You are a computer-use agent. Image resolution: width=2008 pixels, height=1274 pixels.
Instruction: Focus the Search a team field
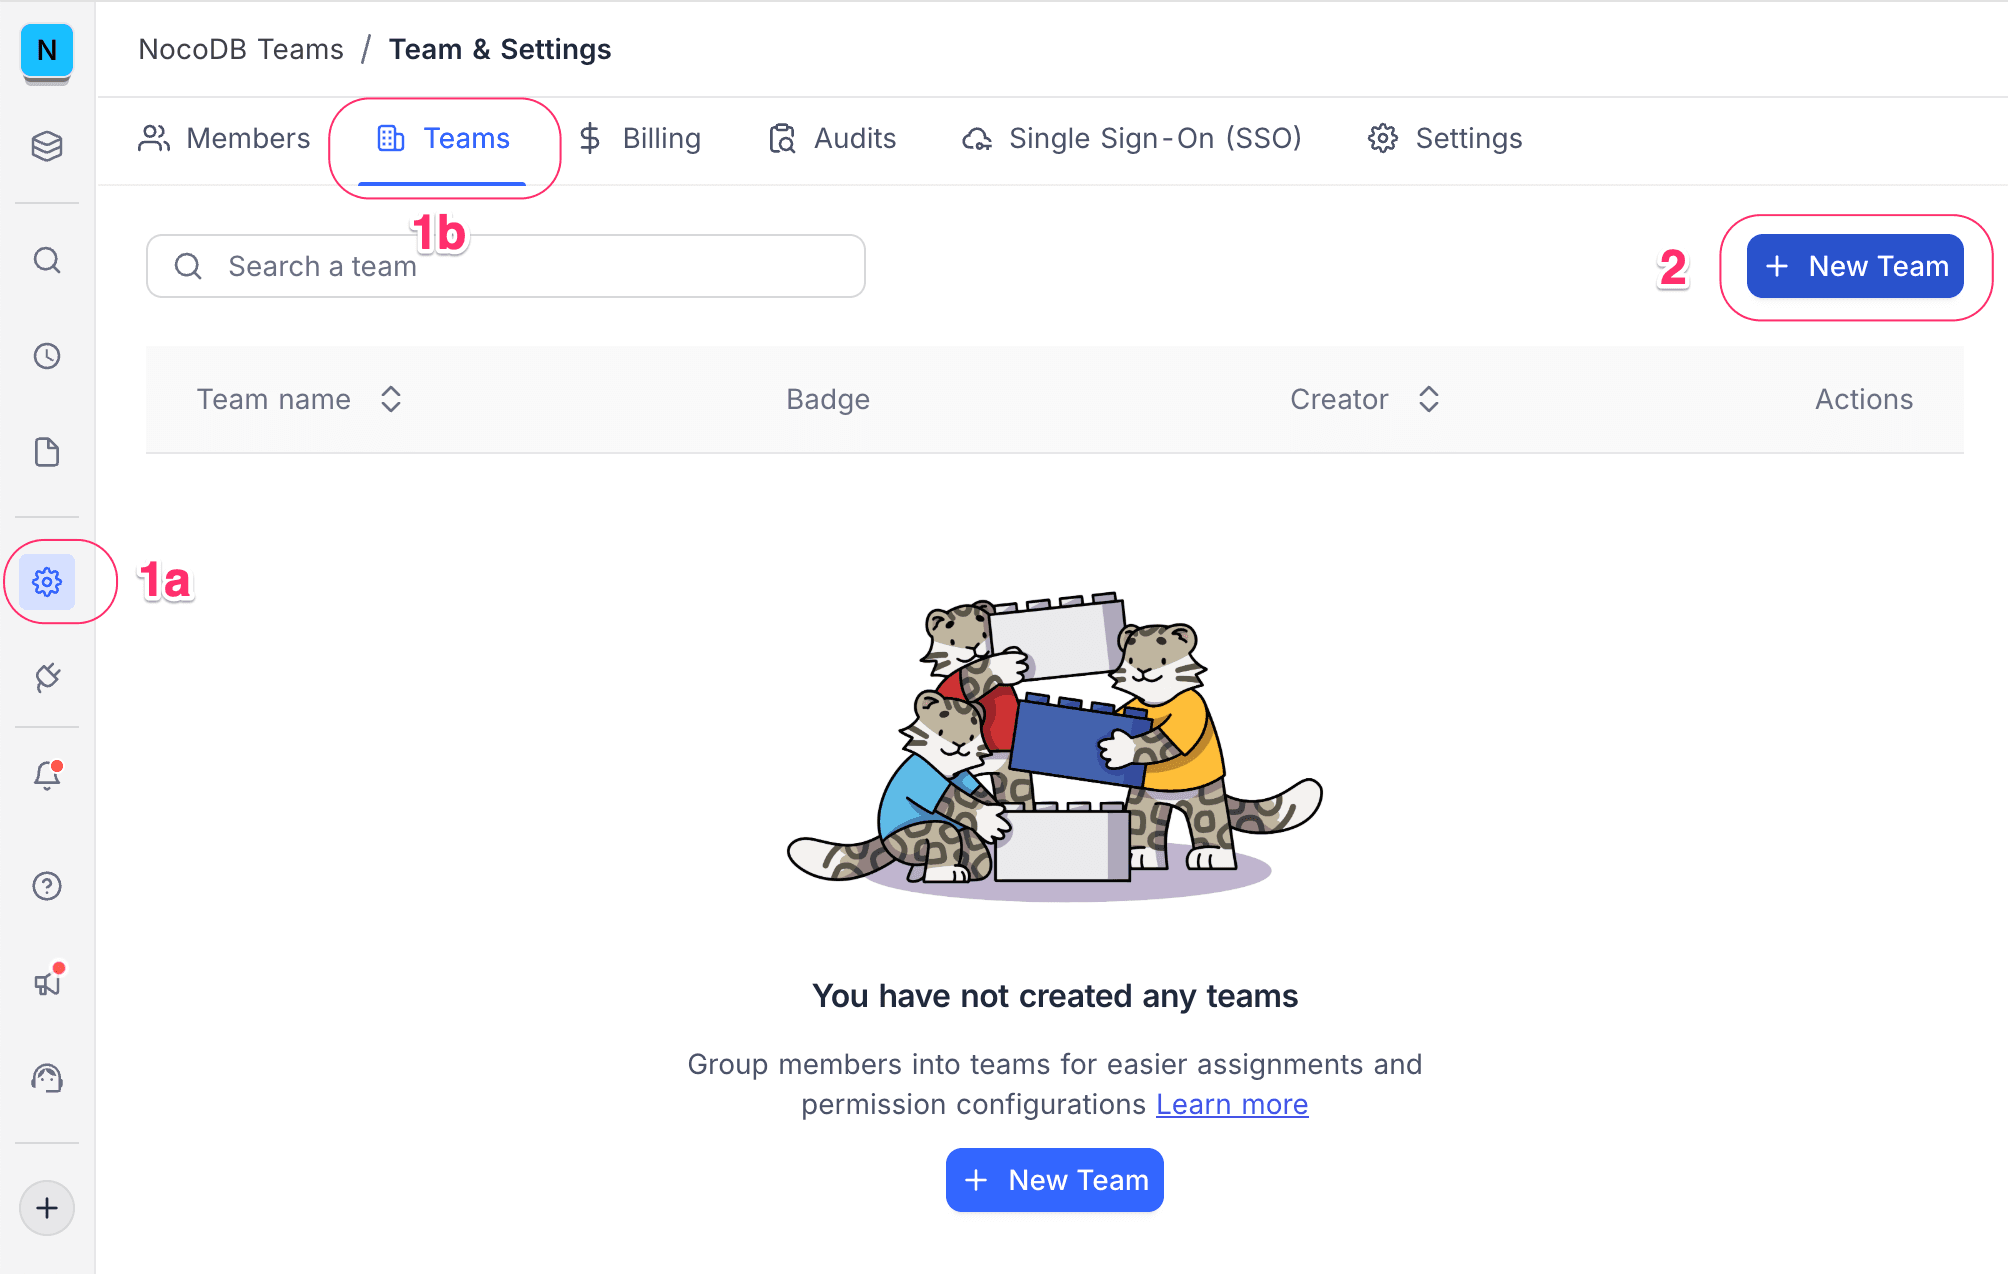pos(520,266)
